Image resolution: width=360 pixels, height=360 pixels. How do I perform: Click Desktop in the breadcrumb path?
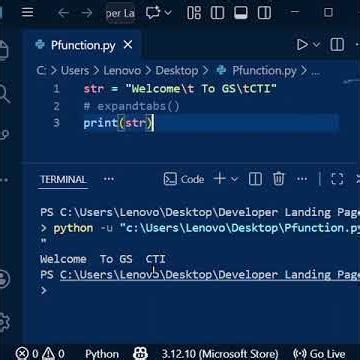point(177,71)
